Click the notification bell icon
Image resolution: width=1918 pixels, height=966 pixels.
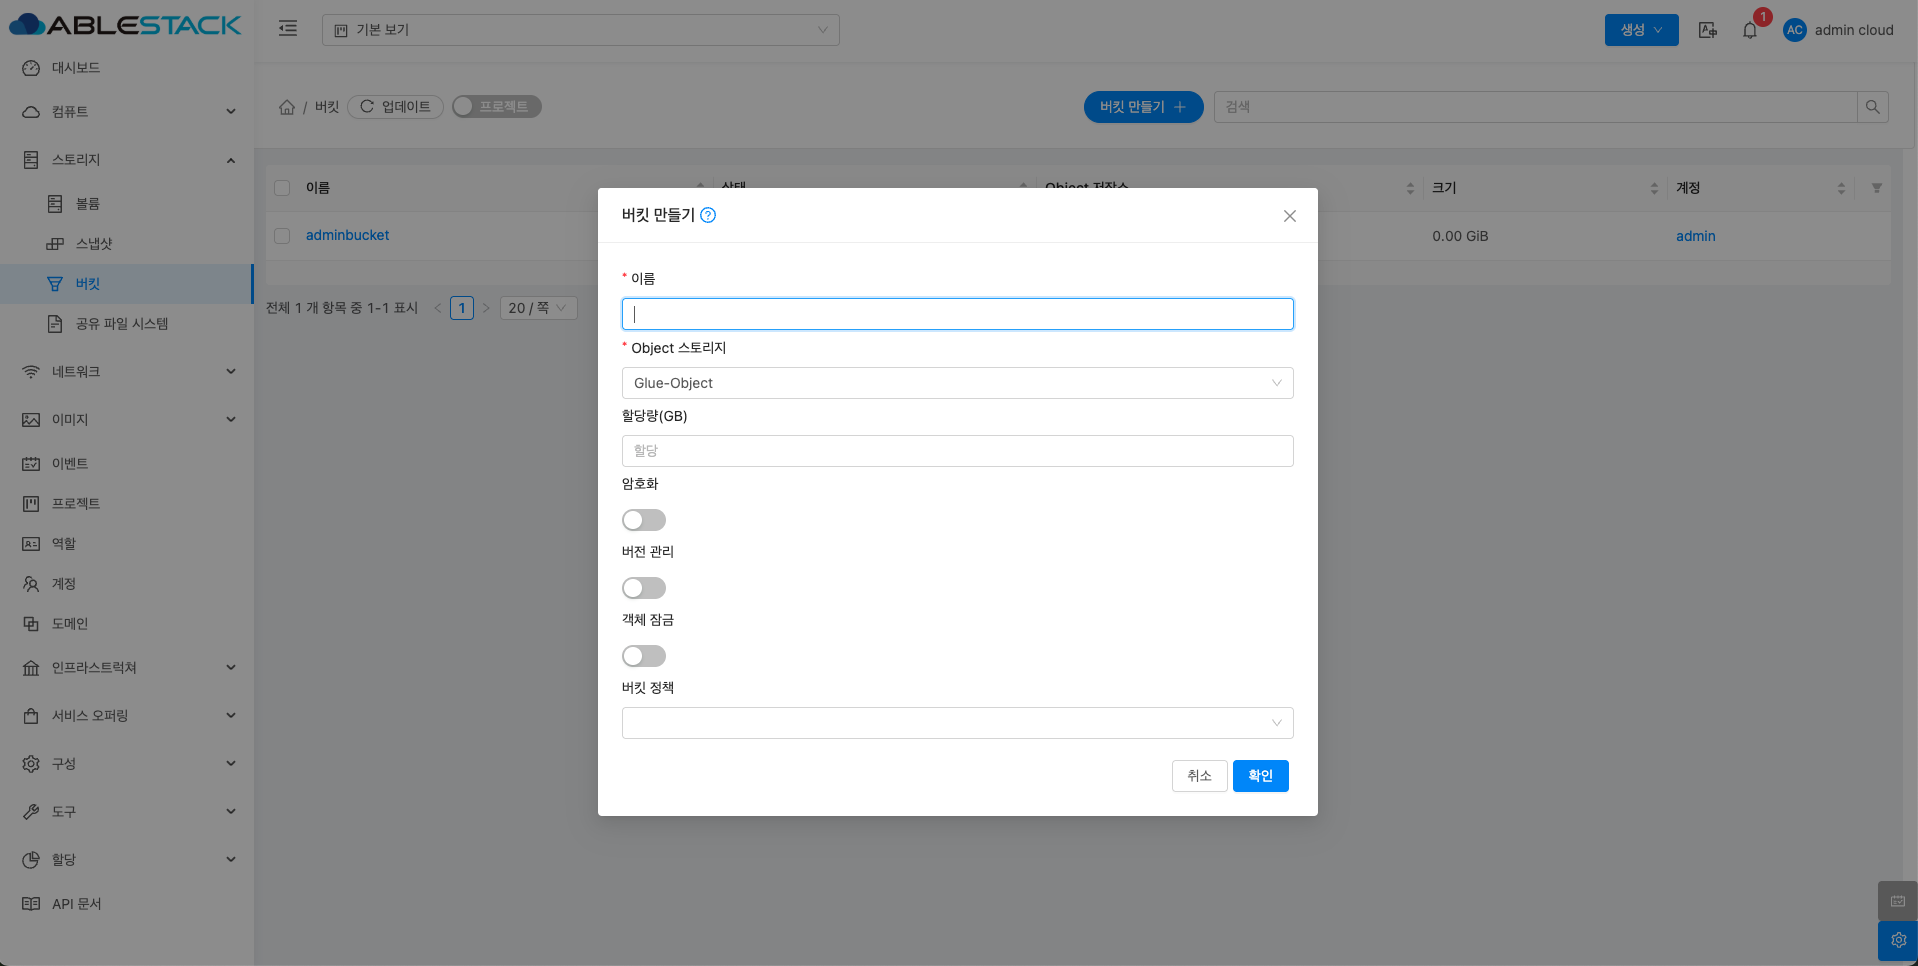1749,30
